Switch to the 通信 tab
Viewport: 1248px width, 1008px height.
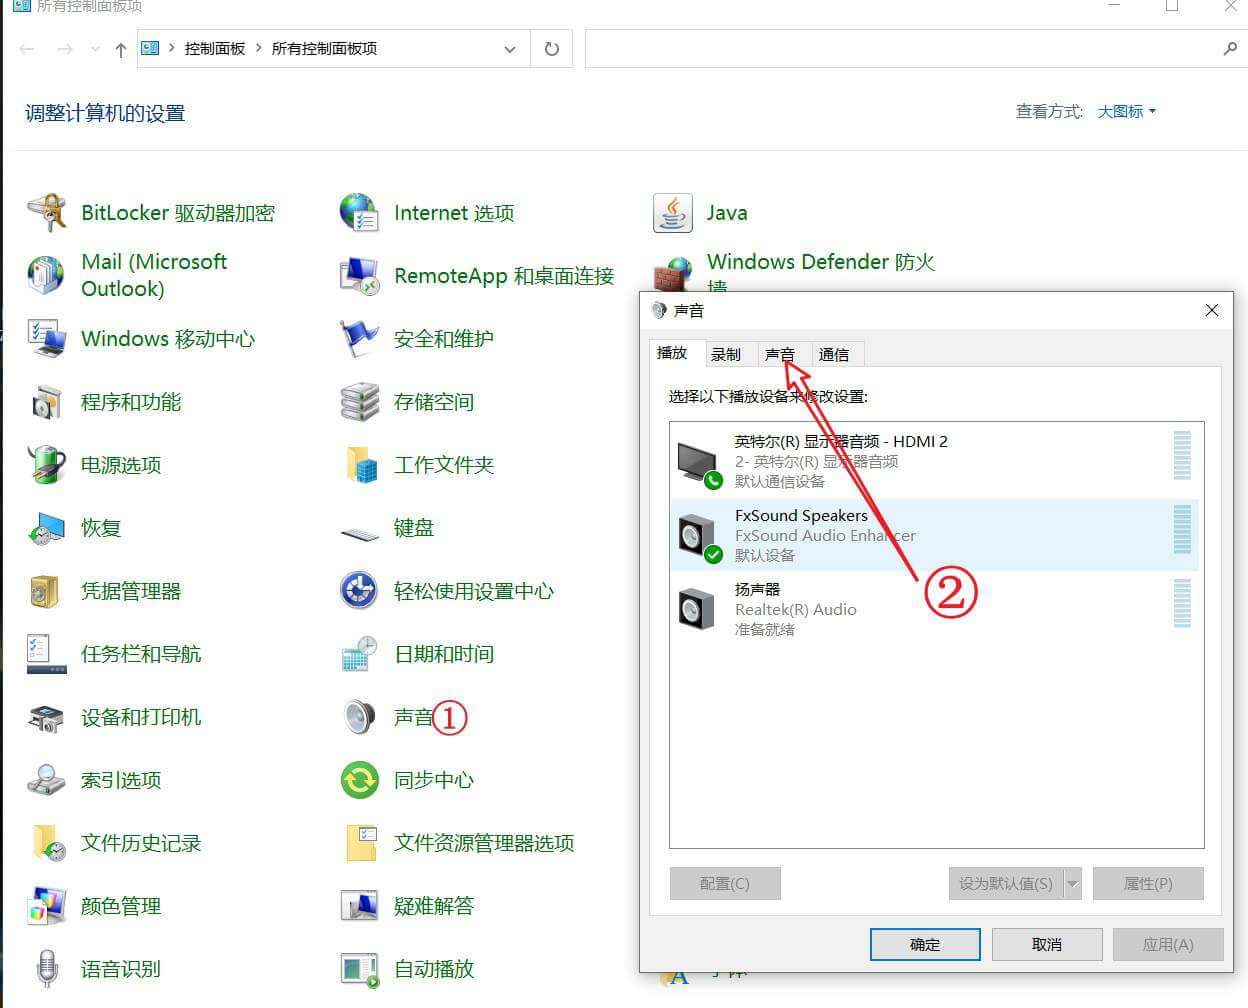(833, 354)
